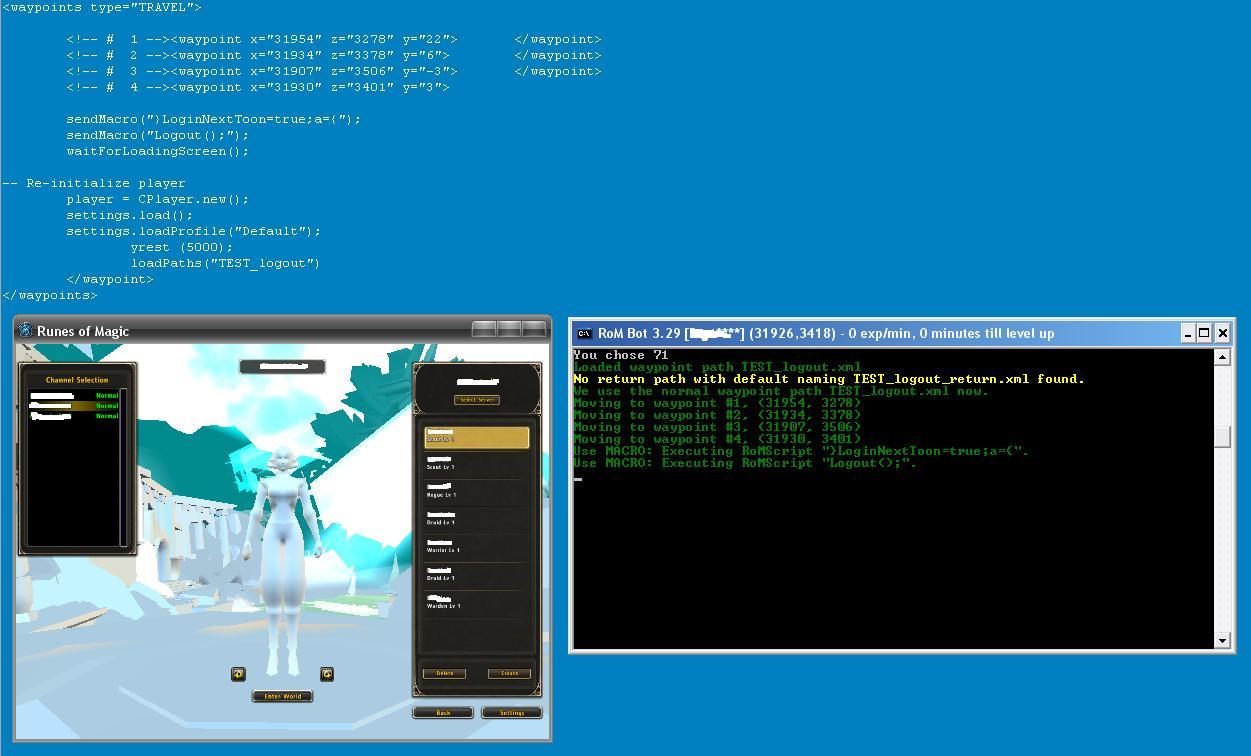This screenshot has width=1251, height=756.
Task: Select the highlighted second channel row
Action: coord(75,406)
